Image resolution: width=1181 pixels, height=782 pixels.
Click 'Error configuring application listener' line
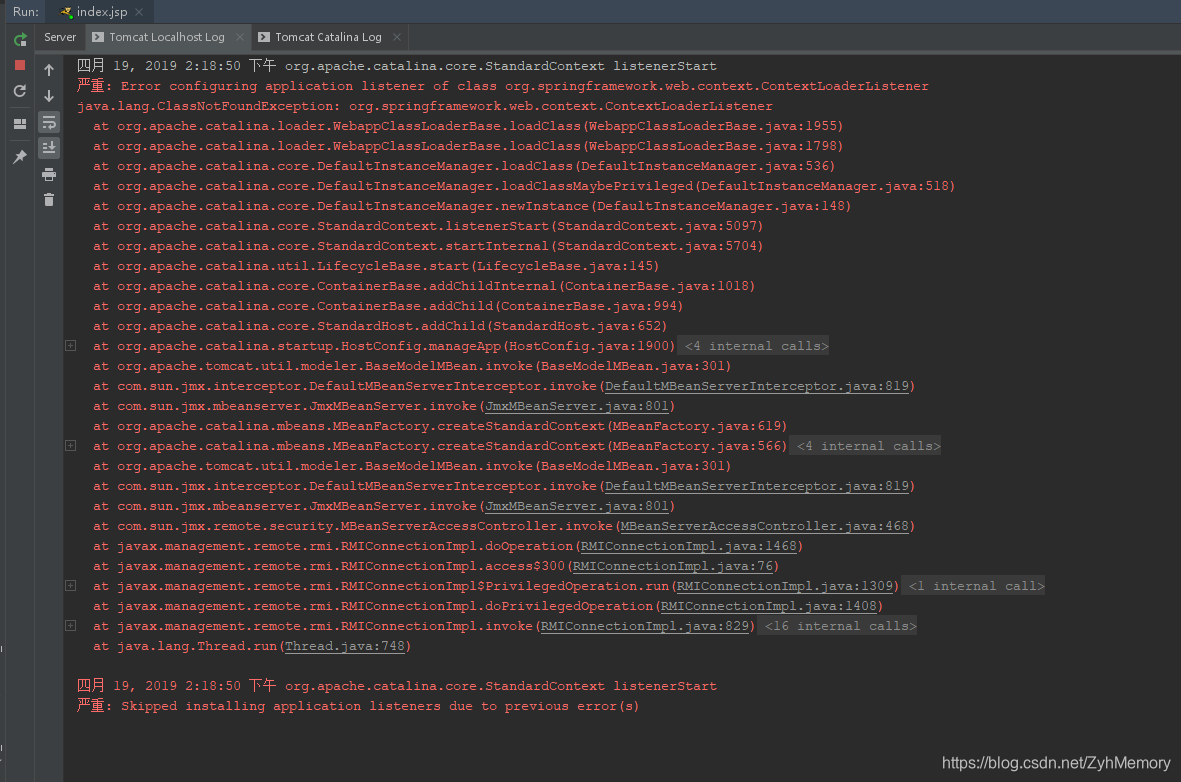click(502, 86)
